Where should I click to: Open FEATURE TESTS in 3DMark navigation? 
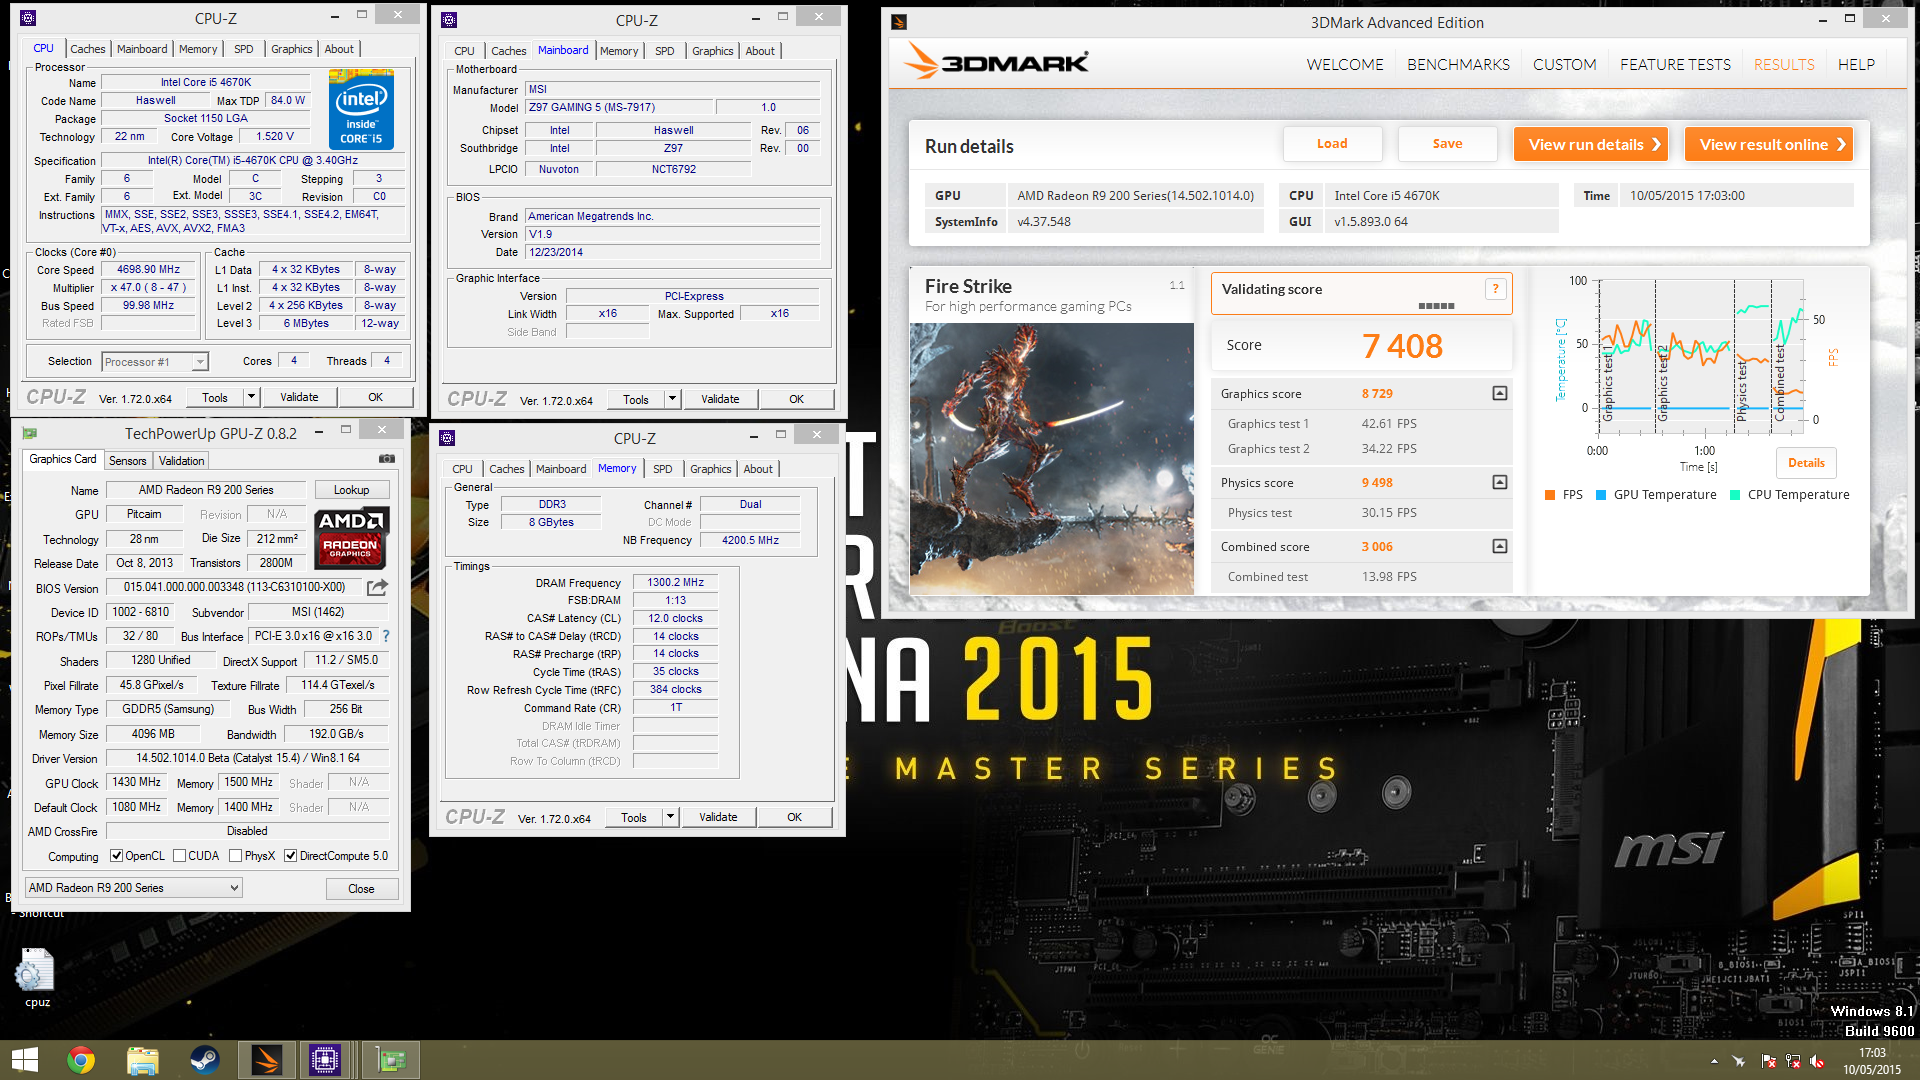(x=1675, y=64)
